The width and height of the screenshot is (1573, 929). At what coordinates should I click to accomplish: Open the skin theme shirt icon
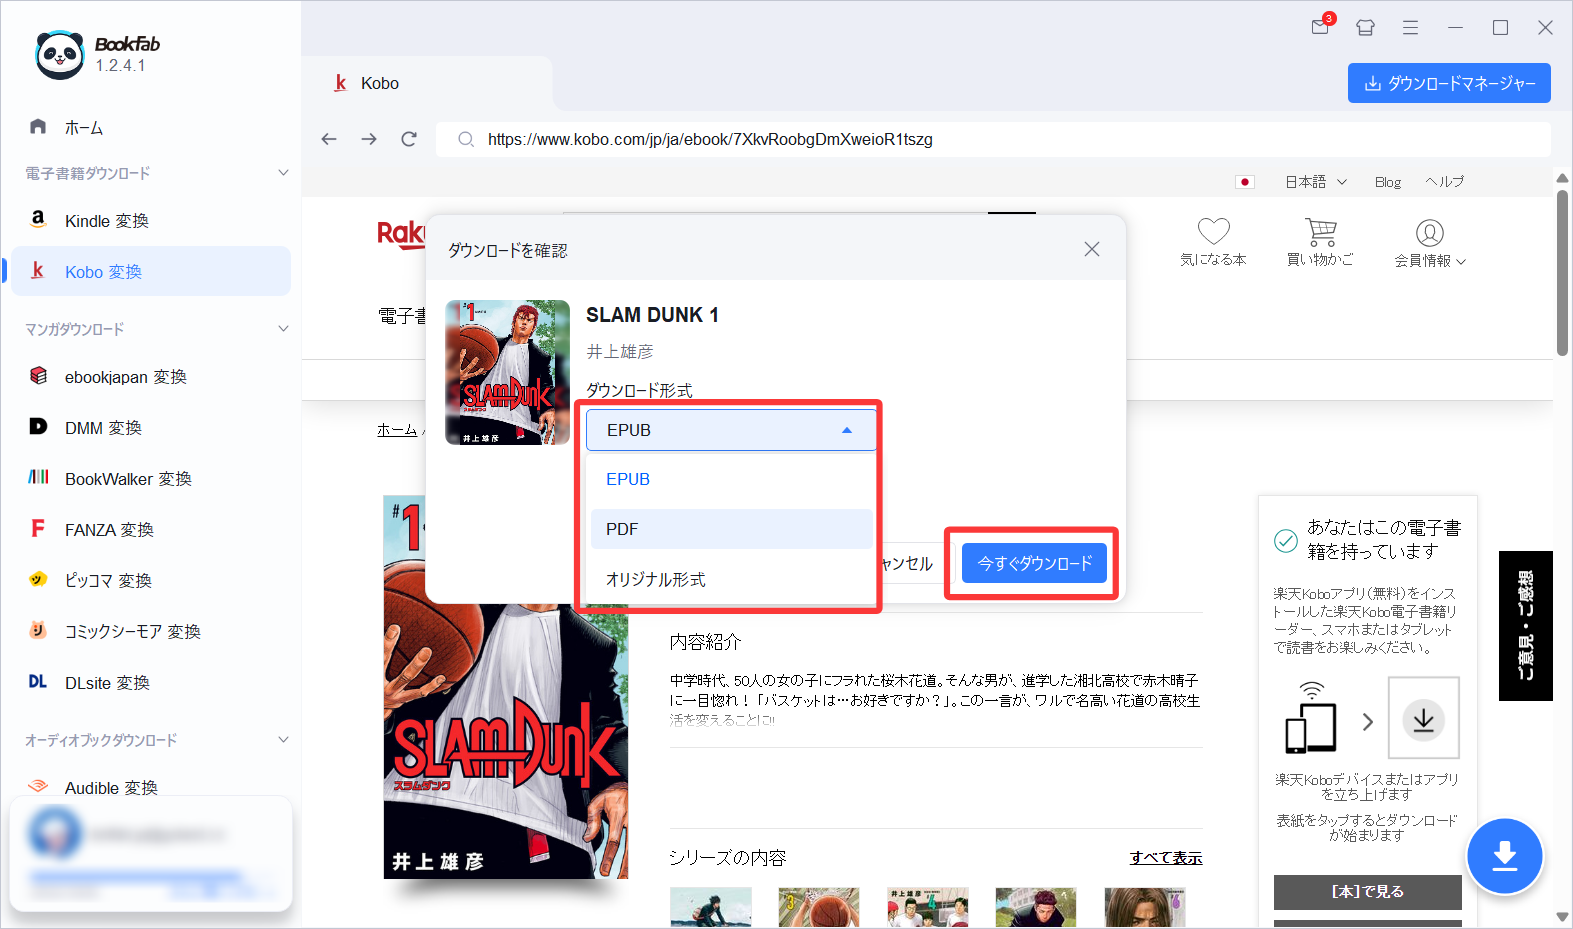coord(1365,28)
